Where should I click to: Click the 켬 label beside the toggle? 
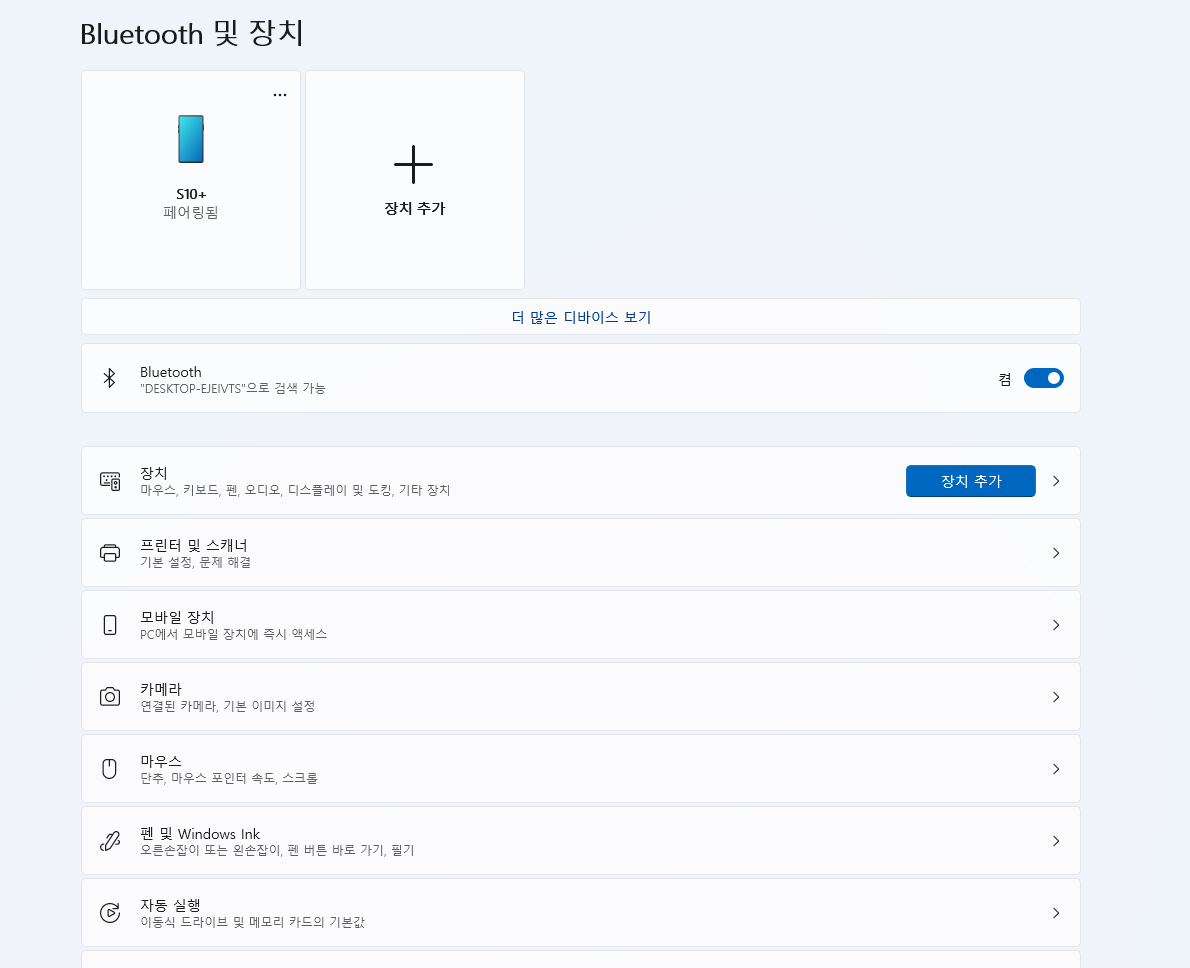click(x=1005, y=379)
